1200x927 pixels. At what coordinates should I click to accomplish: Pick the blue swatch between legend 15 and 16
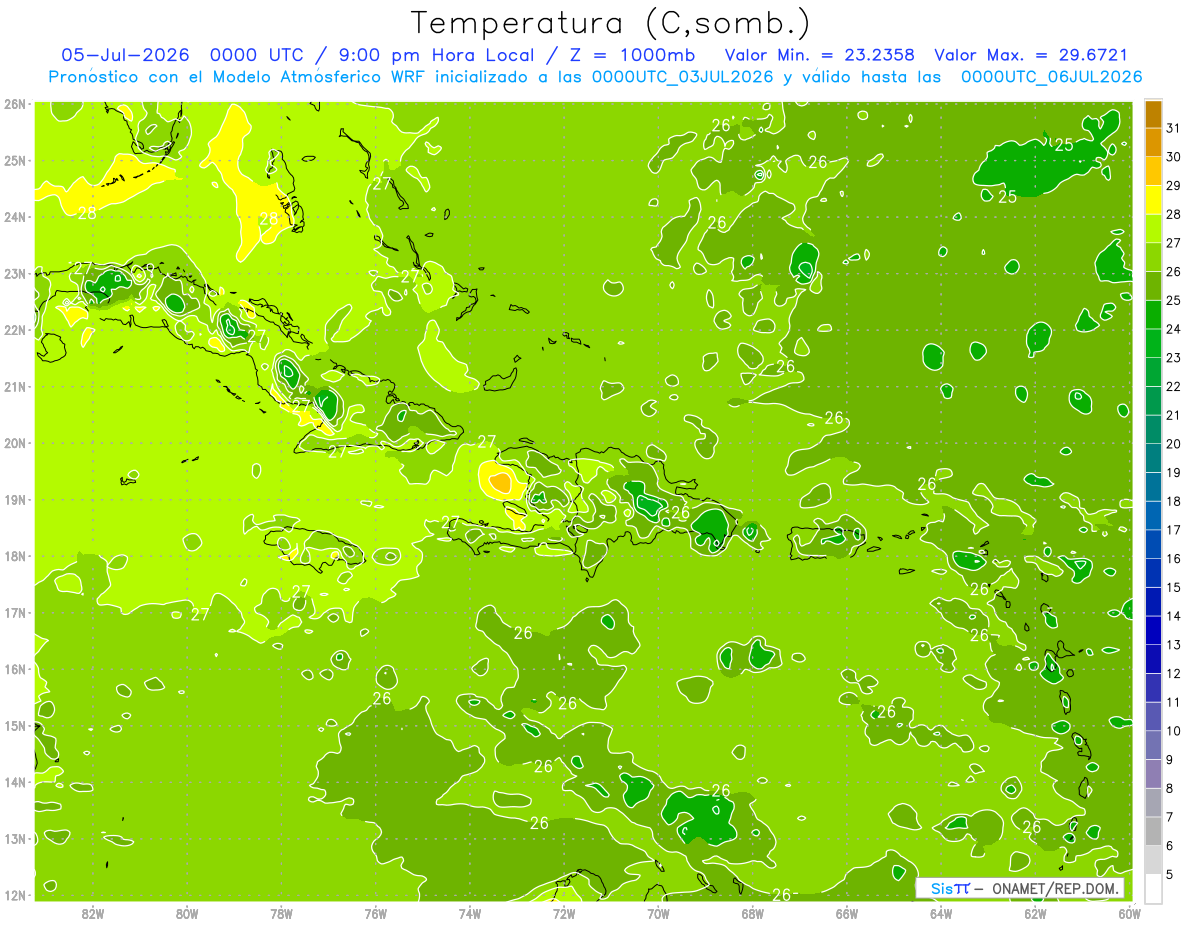[1153, 573]
